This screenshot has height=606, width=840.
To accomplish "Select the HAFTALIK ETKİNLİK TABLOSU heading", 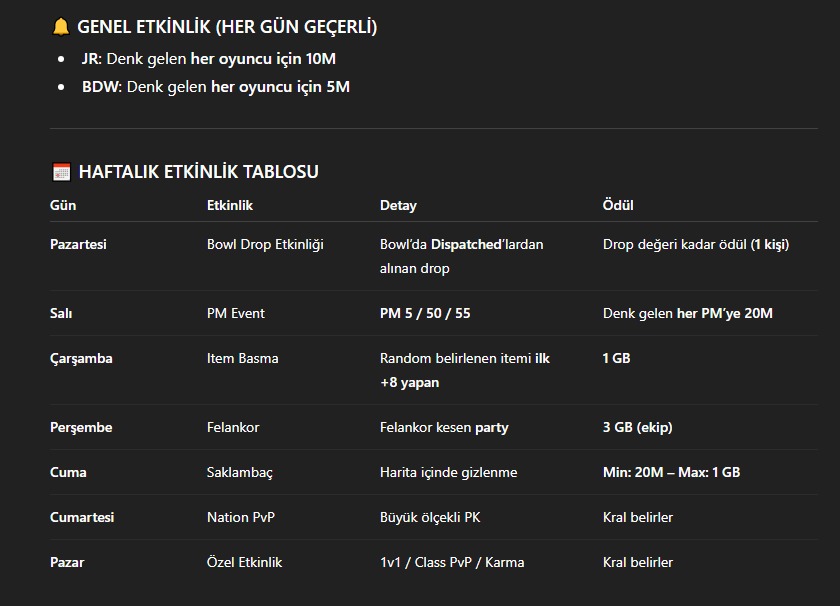I will pos(199,172).
